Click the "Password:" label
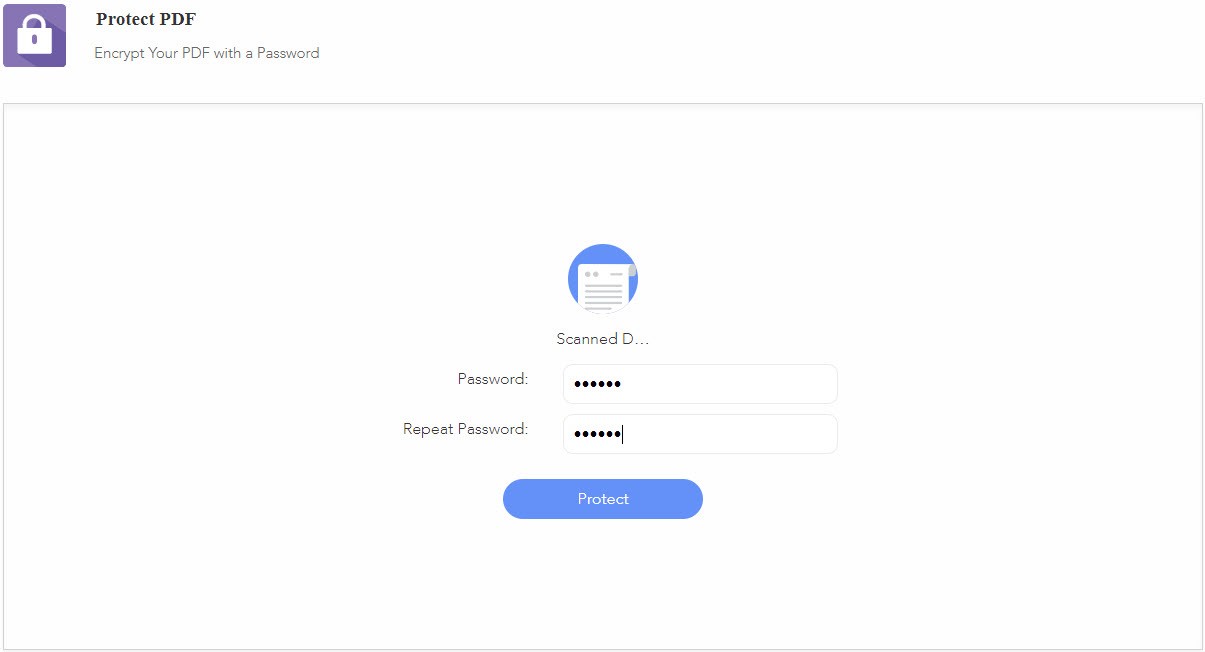Image resolution: width=1205 pixels, height=652 pixels. click(x=493, y=379)
